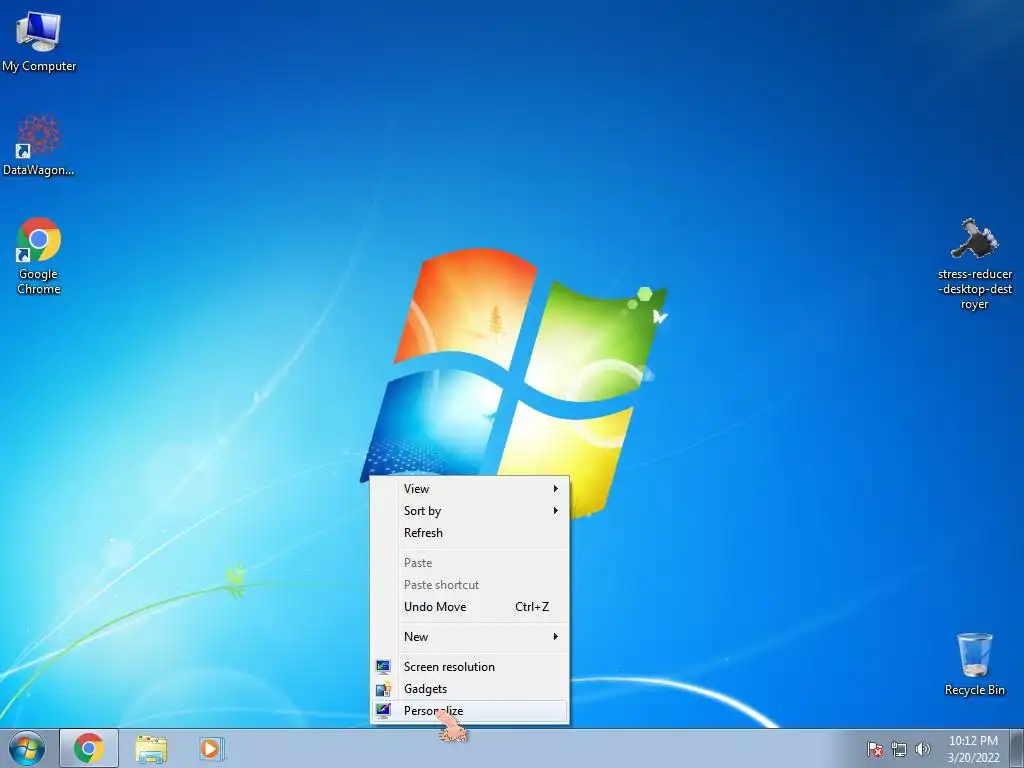Select the Google Chrome desktop shortcut
The height and width of the screenshot is (768, 1024).
point(39,255)
